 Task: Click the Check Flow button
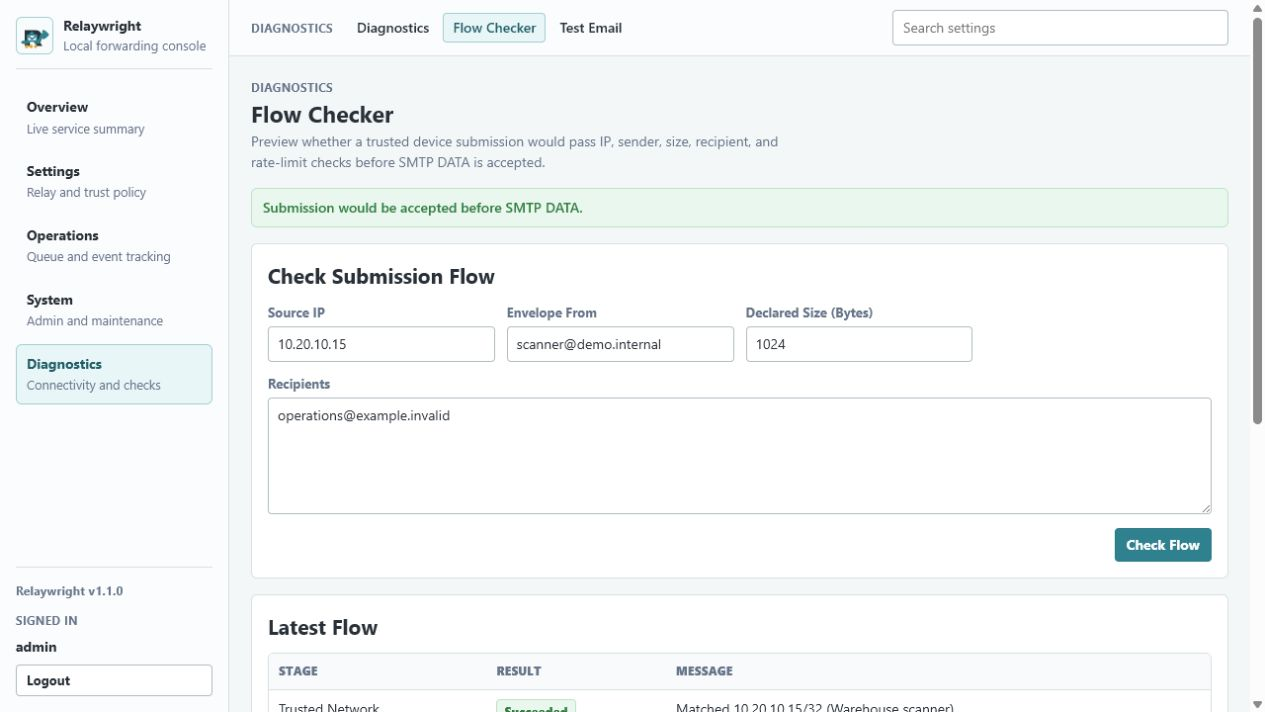1163,545
